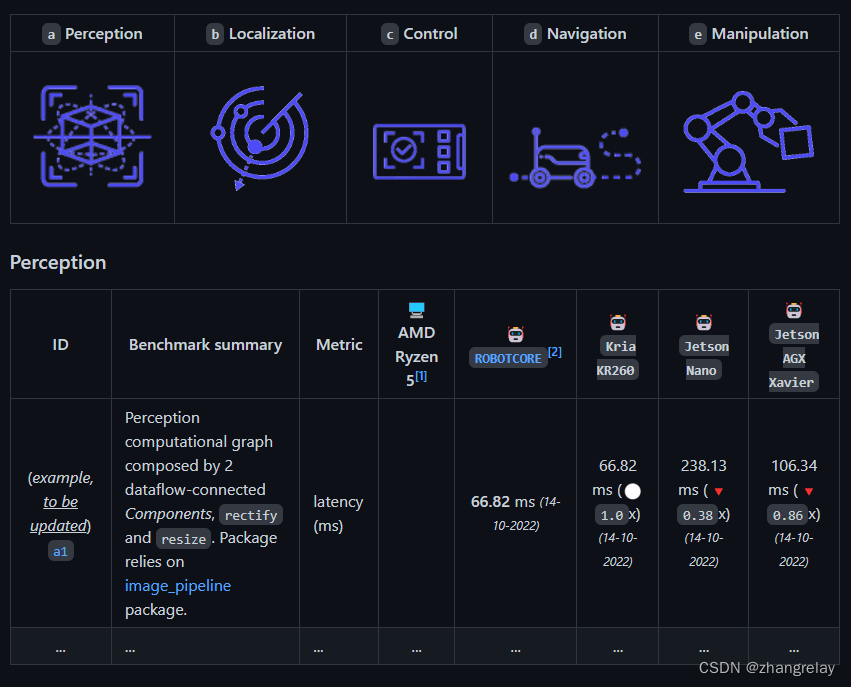Click the computer icon above AMD Ryzen 5

pyautogui.click(x=416, y=310)
